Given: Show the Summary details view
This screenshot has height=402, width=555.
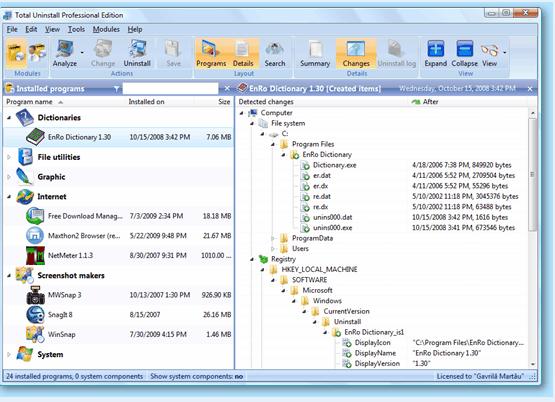Looking at the screenshot, I should point(315,53).
